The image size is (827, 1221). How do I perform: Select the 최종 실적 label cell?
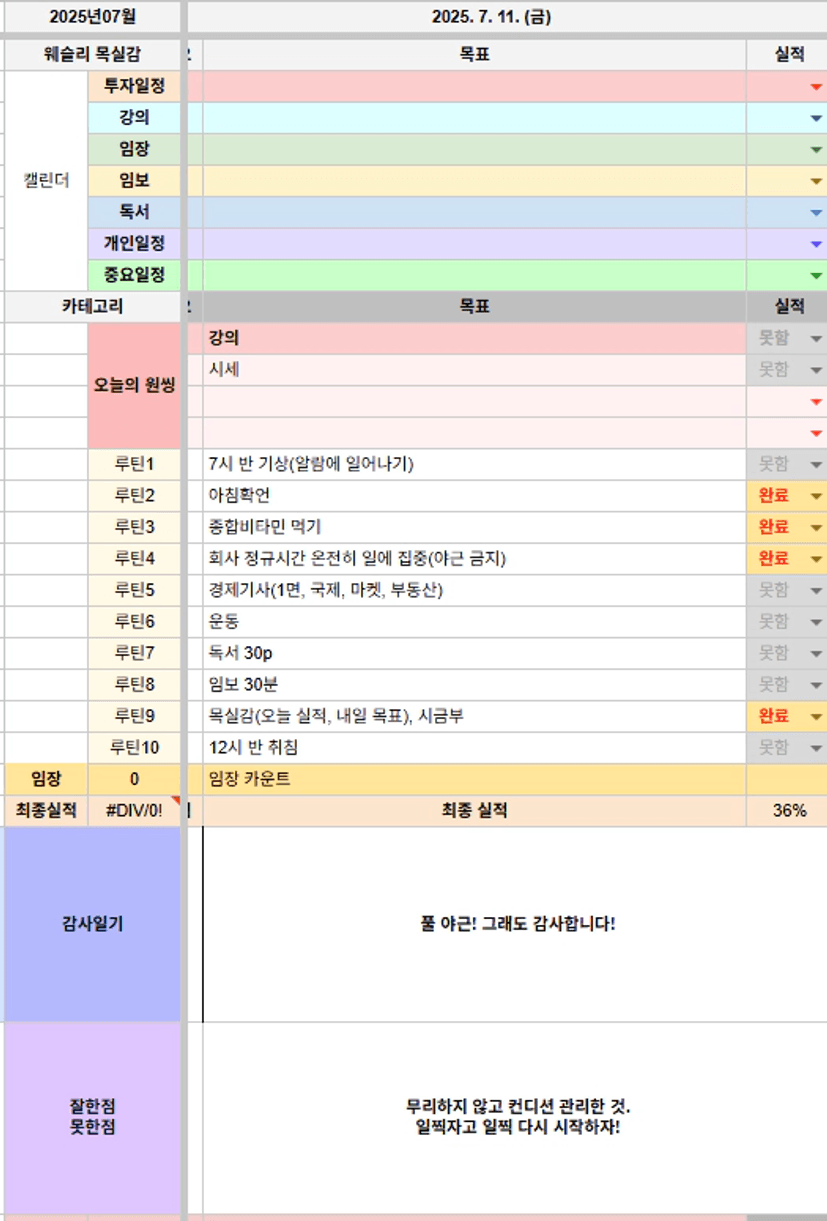pyautogui.click(x=474, y=811)
